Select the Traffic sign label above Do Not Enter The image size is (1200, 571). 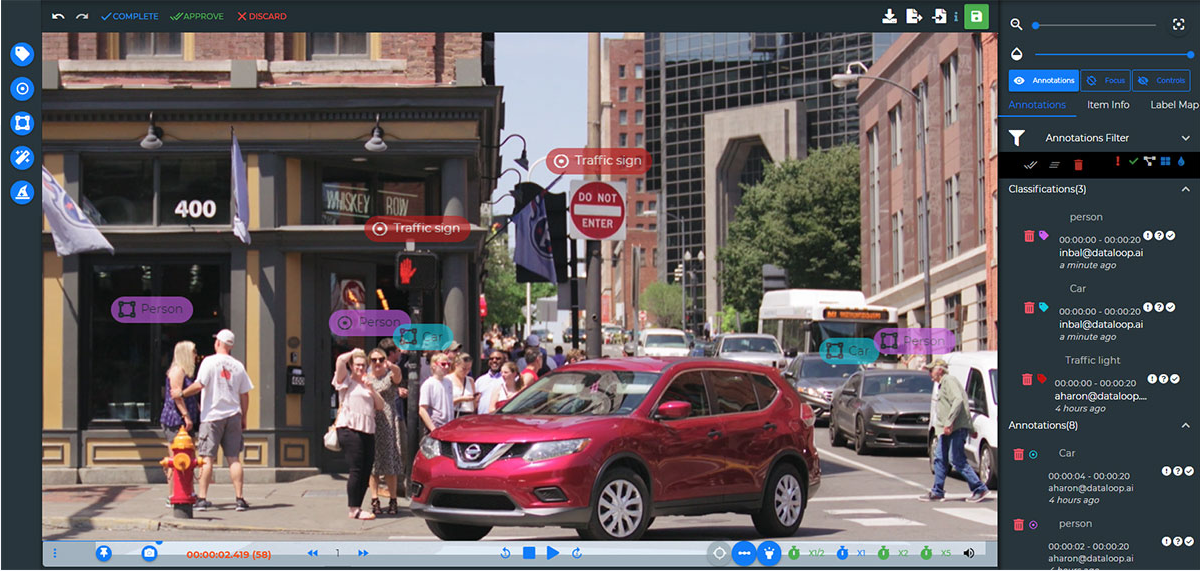point(598,161)
